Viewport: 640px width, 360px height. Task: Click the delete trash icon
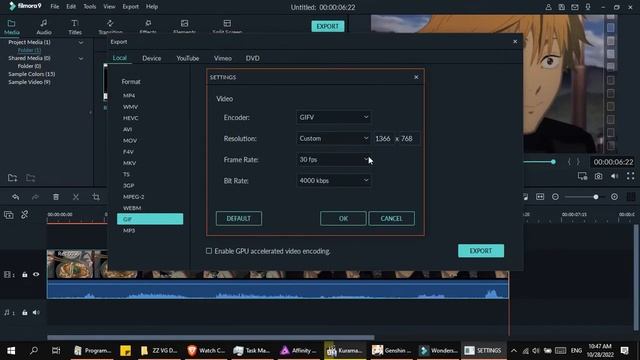[56, 197]
